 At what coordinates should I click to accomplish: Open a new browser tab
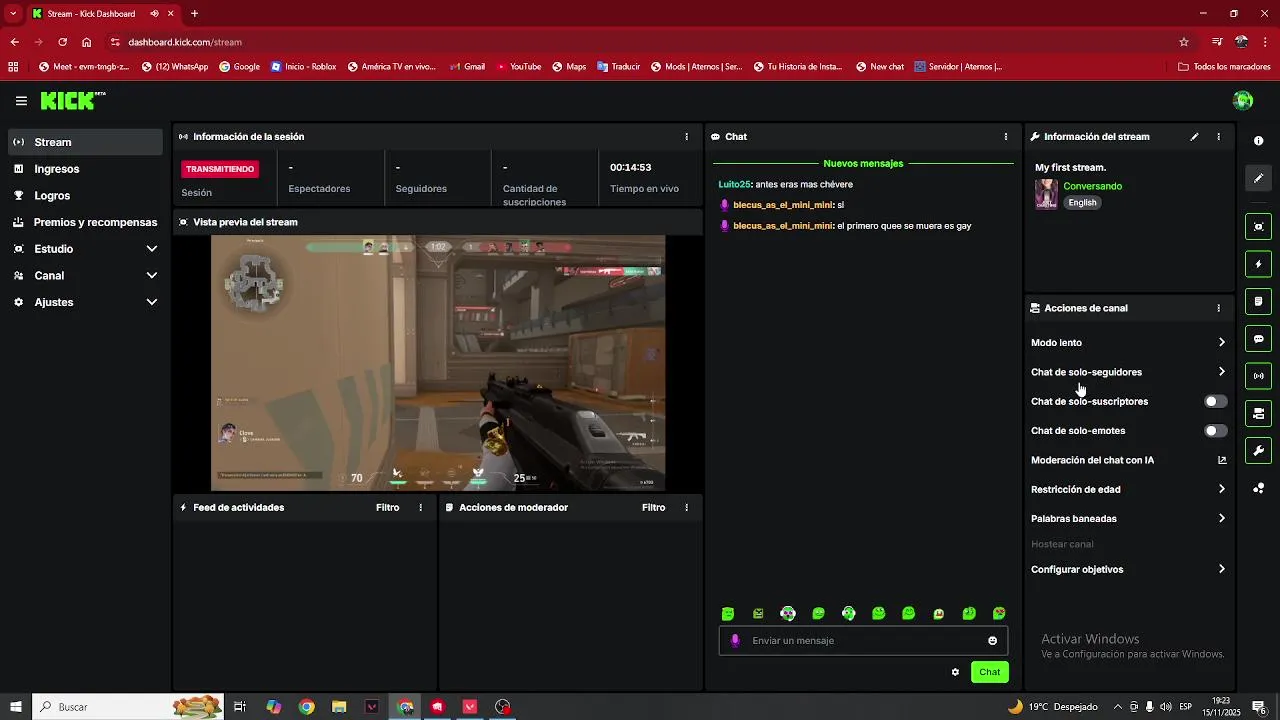pyautogui.click(x=194, y=14)
